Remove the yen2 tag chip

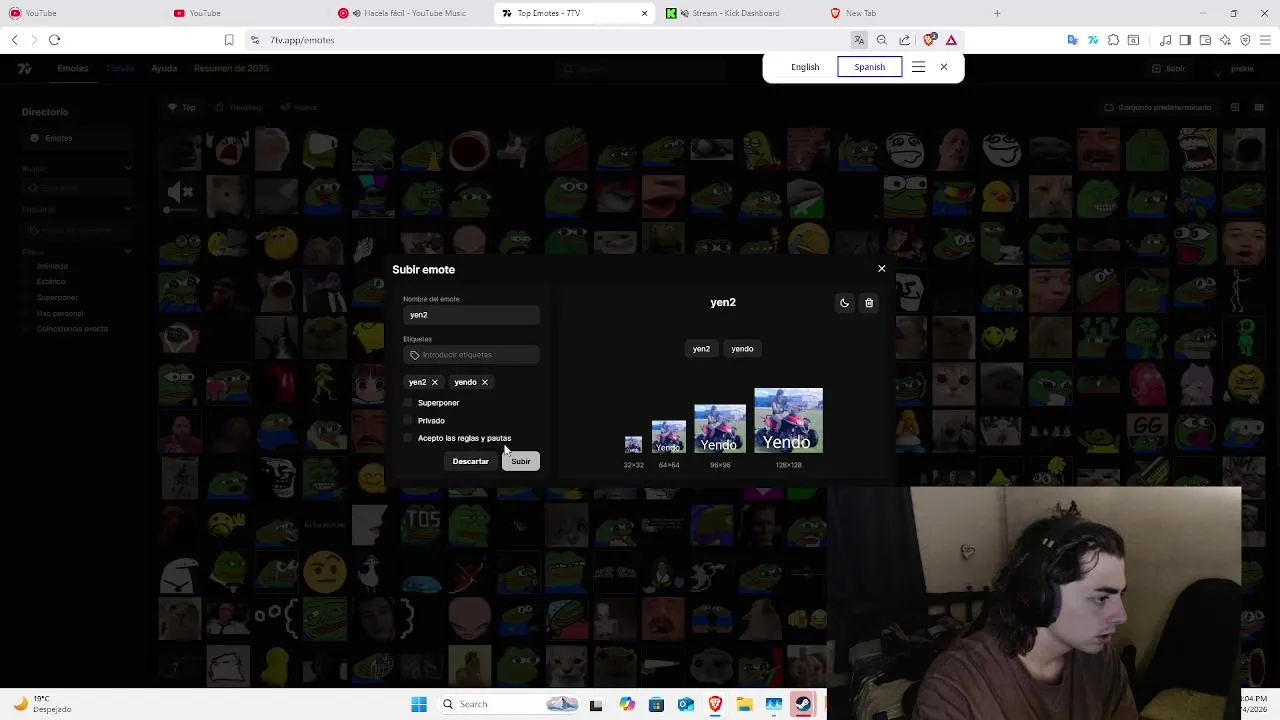(435, 382)
